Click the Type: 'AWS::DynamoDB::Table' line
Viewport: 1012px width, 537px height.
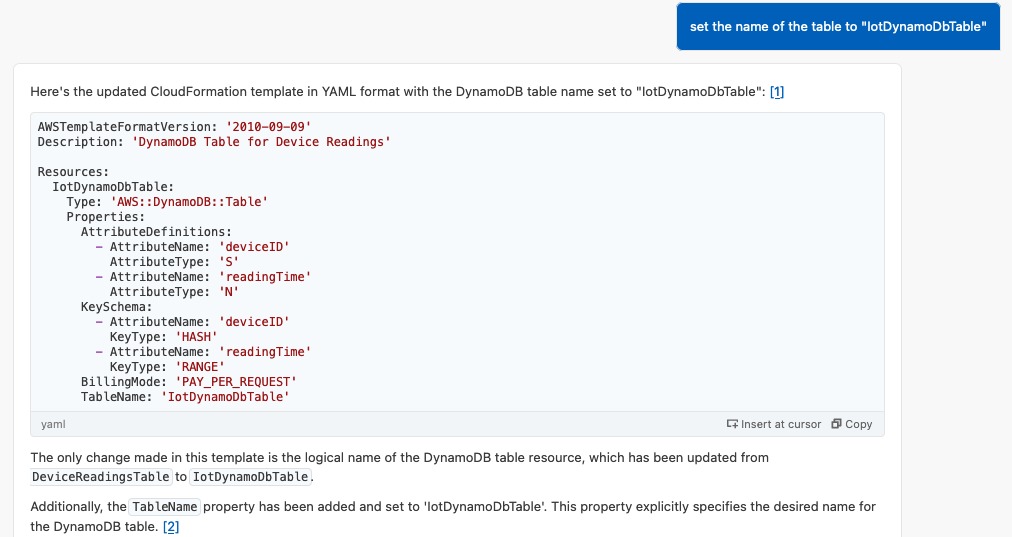tap(167, 202)
